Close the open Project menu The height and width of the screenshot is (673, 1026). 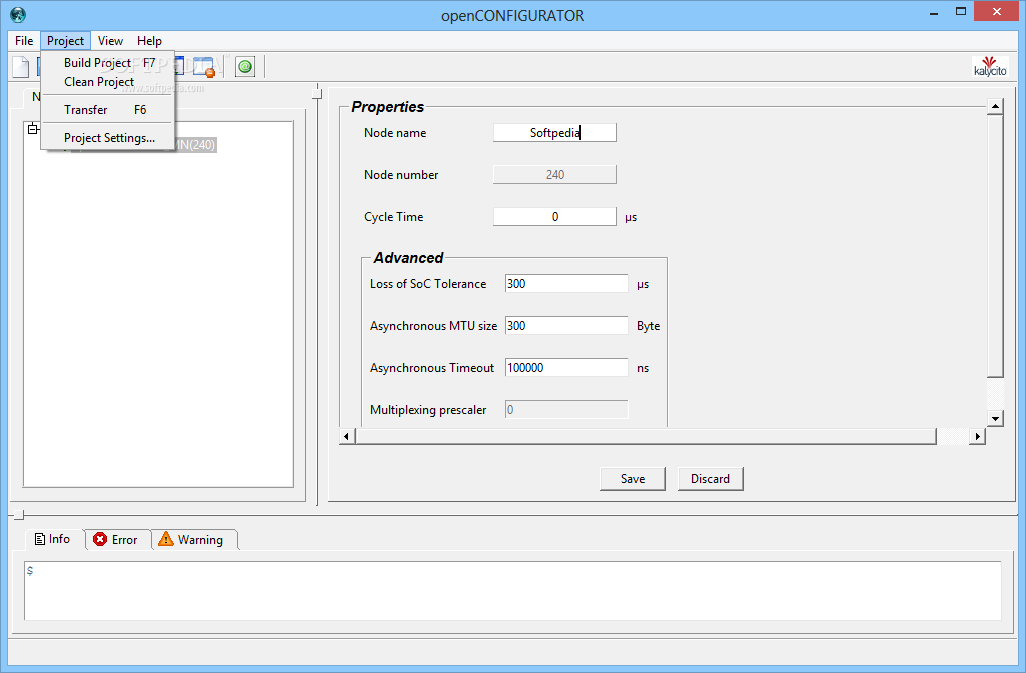pos(65,41)
